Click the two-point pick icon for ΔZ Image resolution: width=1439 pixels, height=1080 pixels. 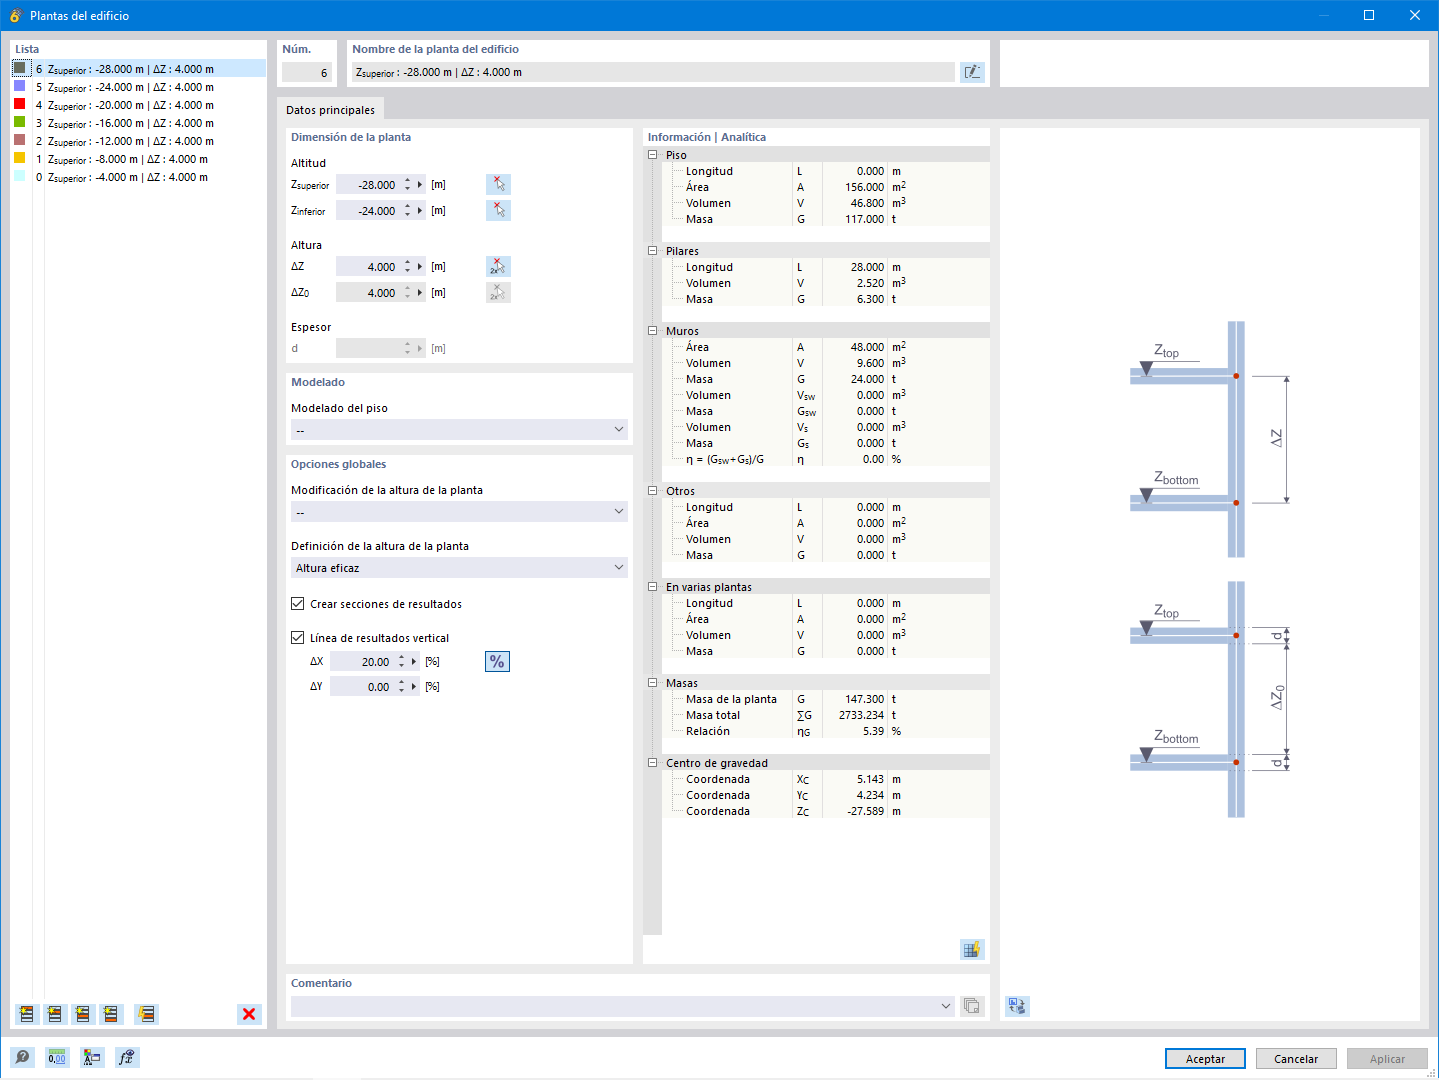point(498,266)
